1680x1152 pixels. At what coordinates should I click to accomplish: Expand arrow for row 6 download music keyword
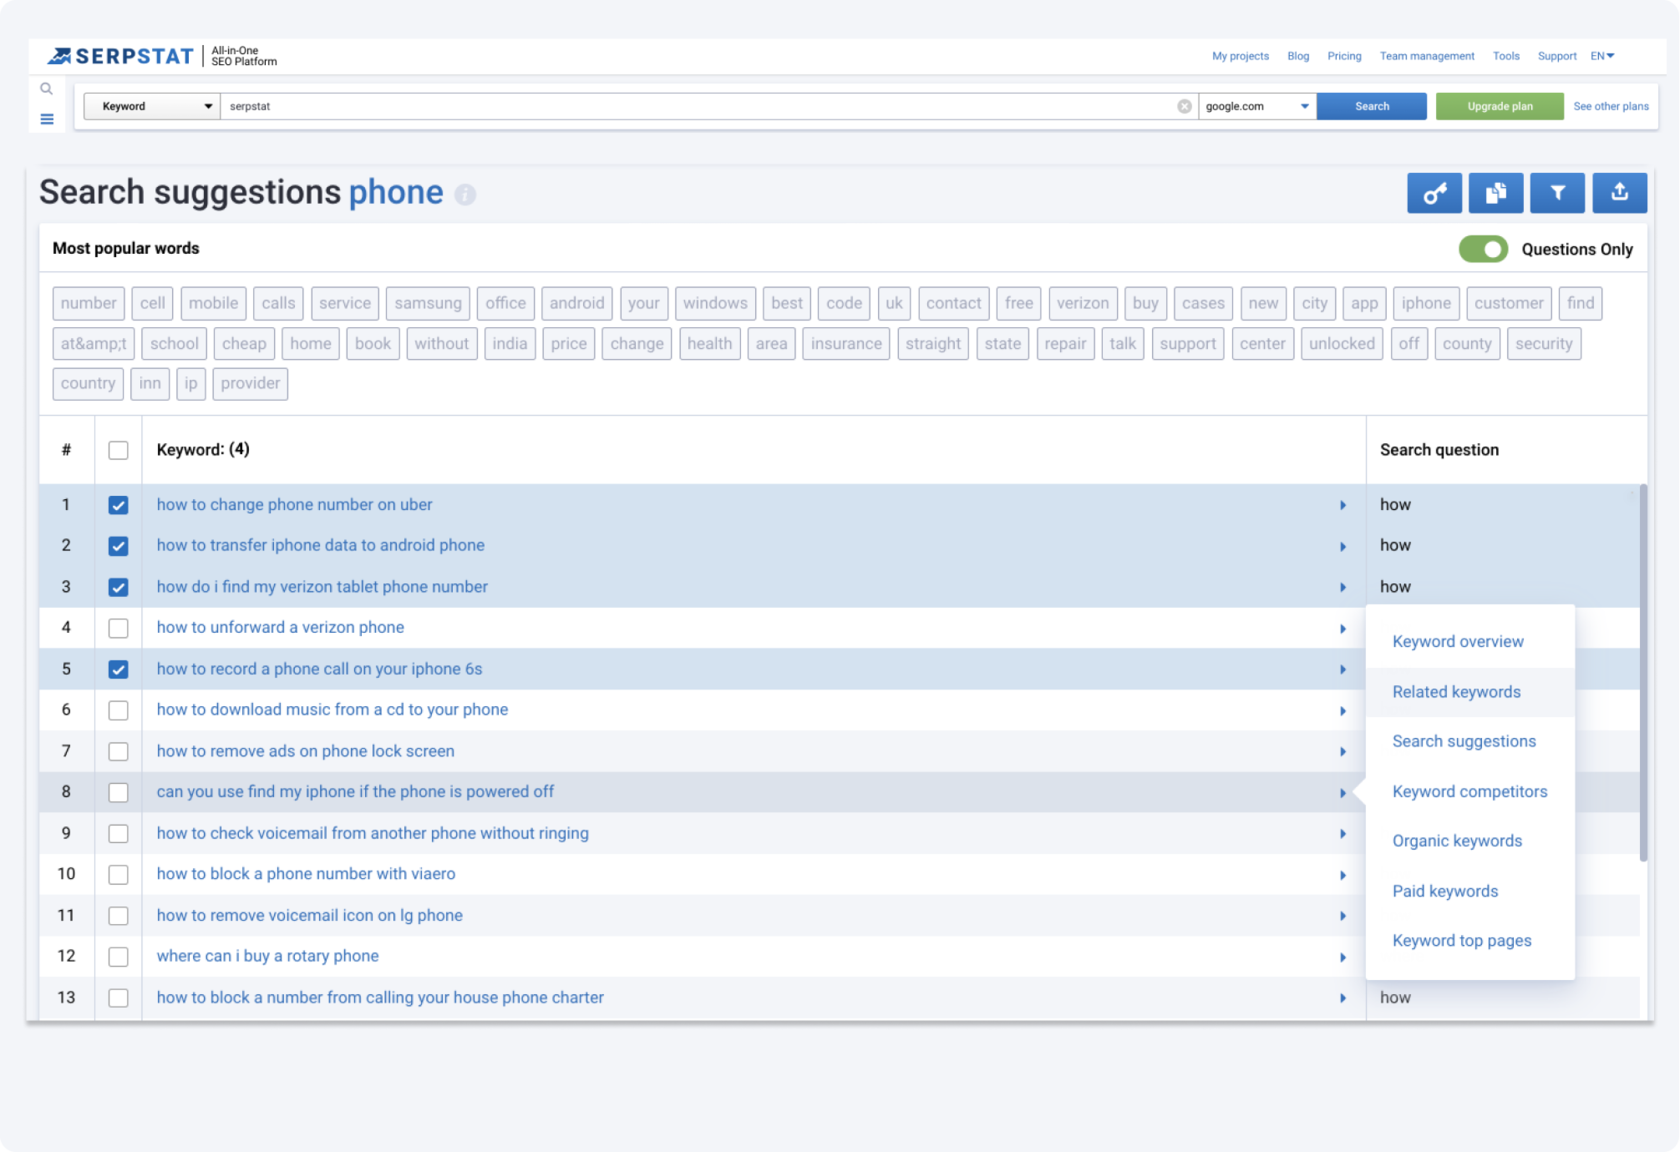tap(1343, 711)
